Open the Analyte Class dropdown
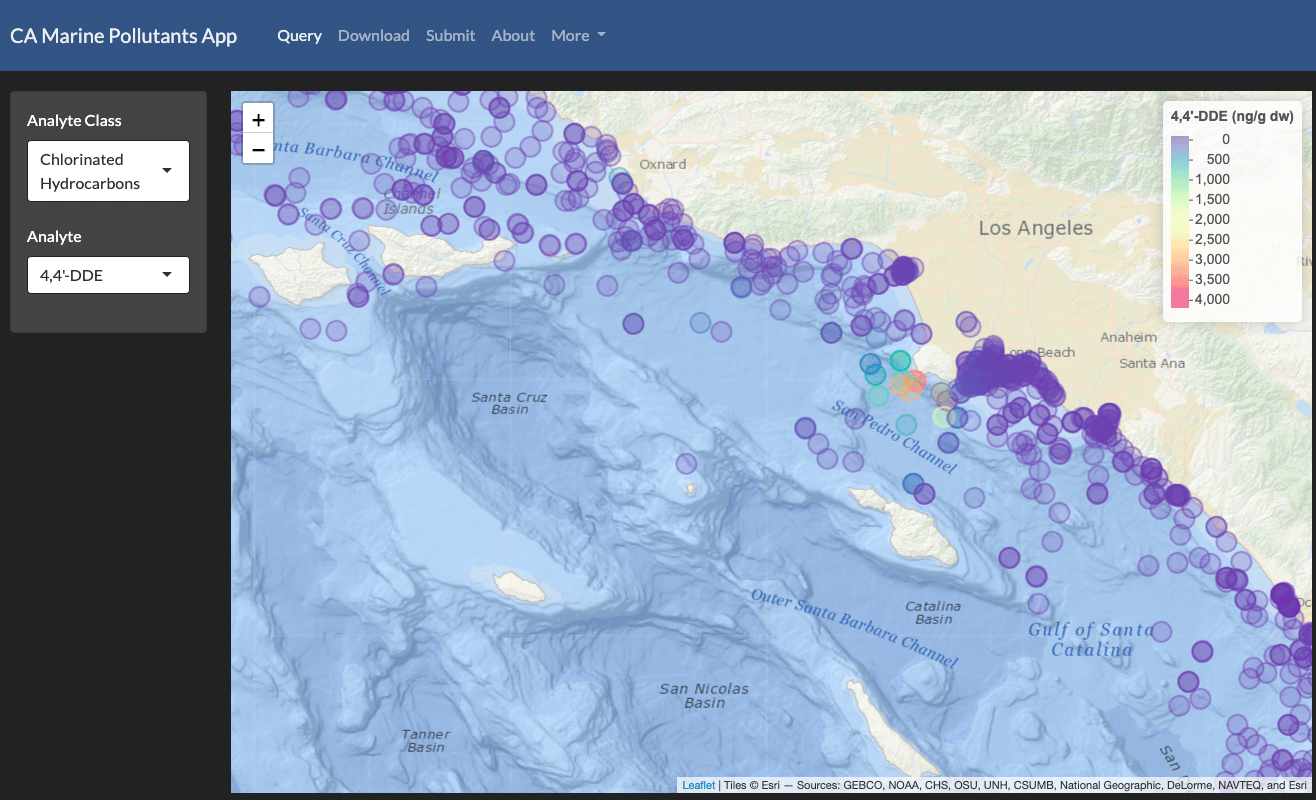The height and width of the screenshot is (800, 1316). pyautogui.click(x=108, y=171)
